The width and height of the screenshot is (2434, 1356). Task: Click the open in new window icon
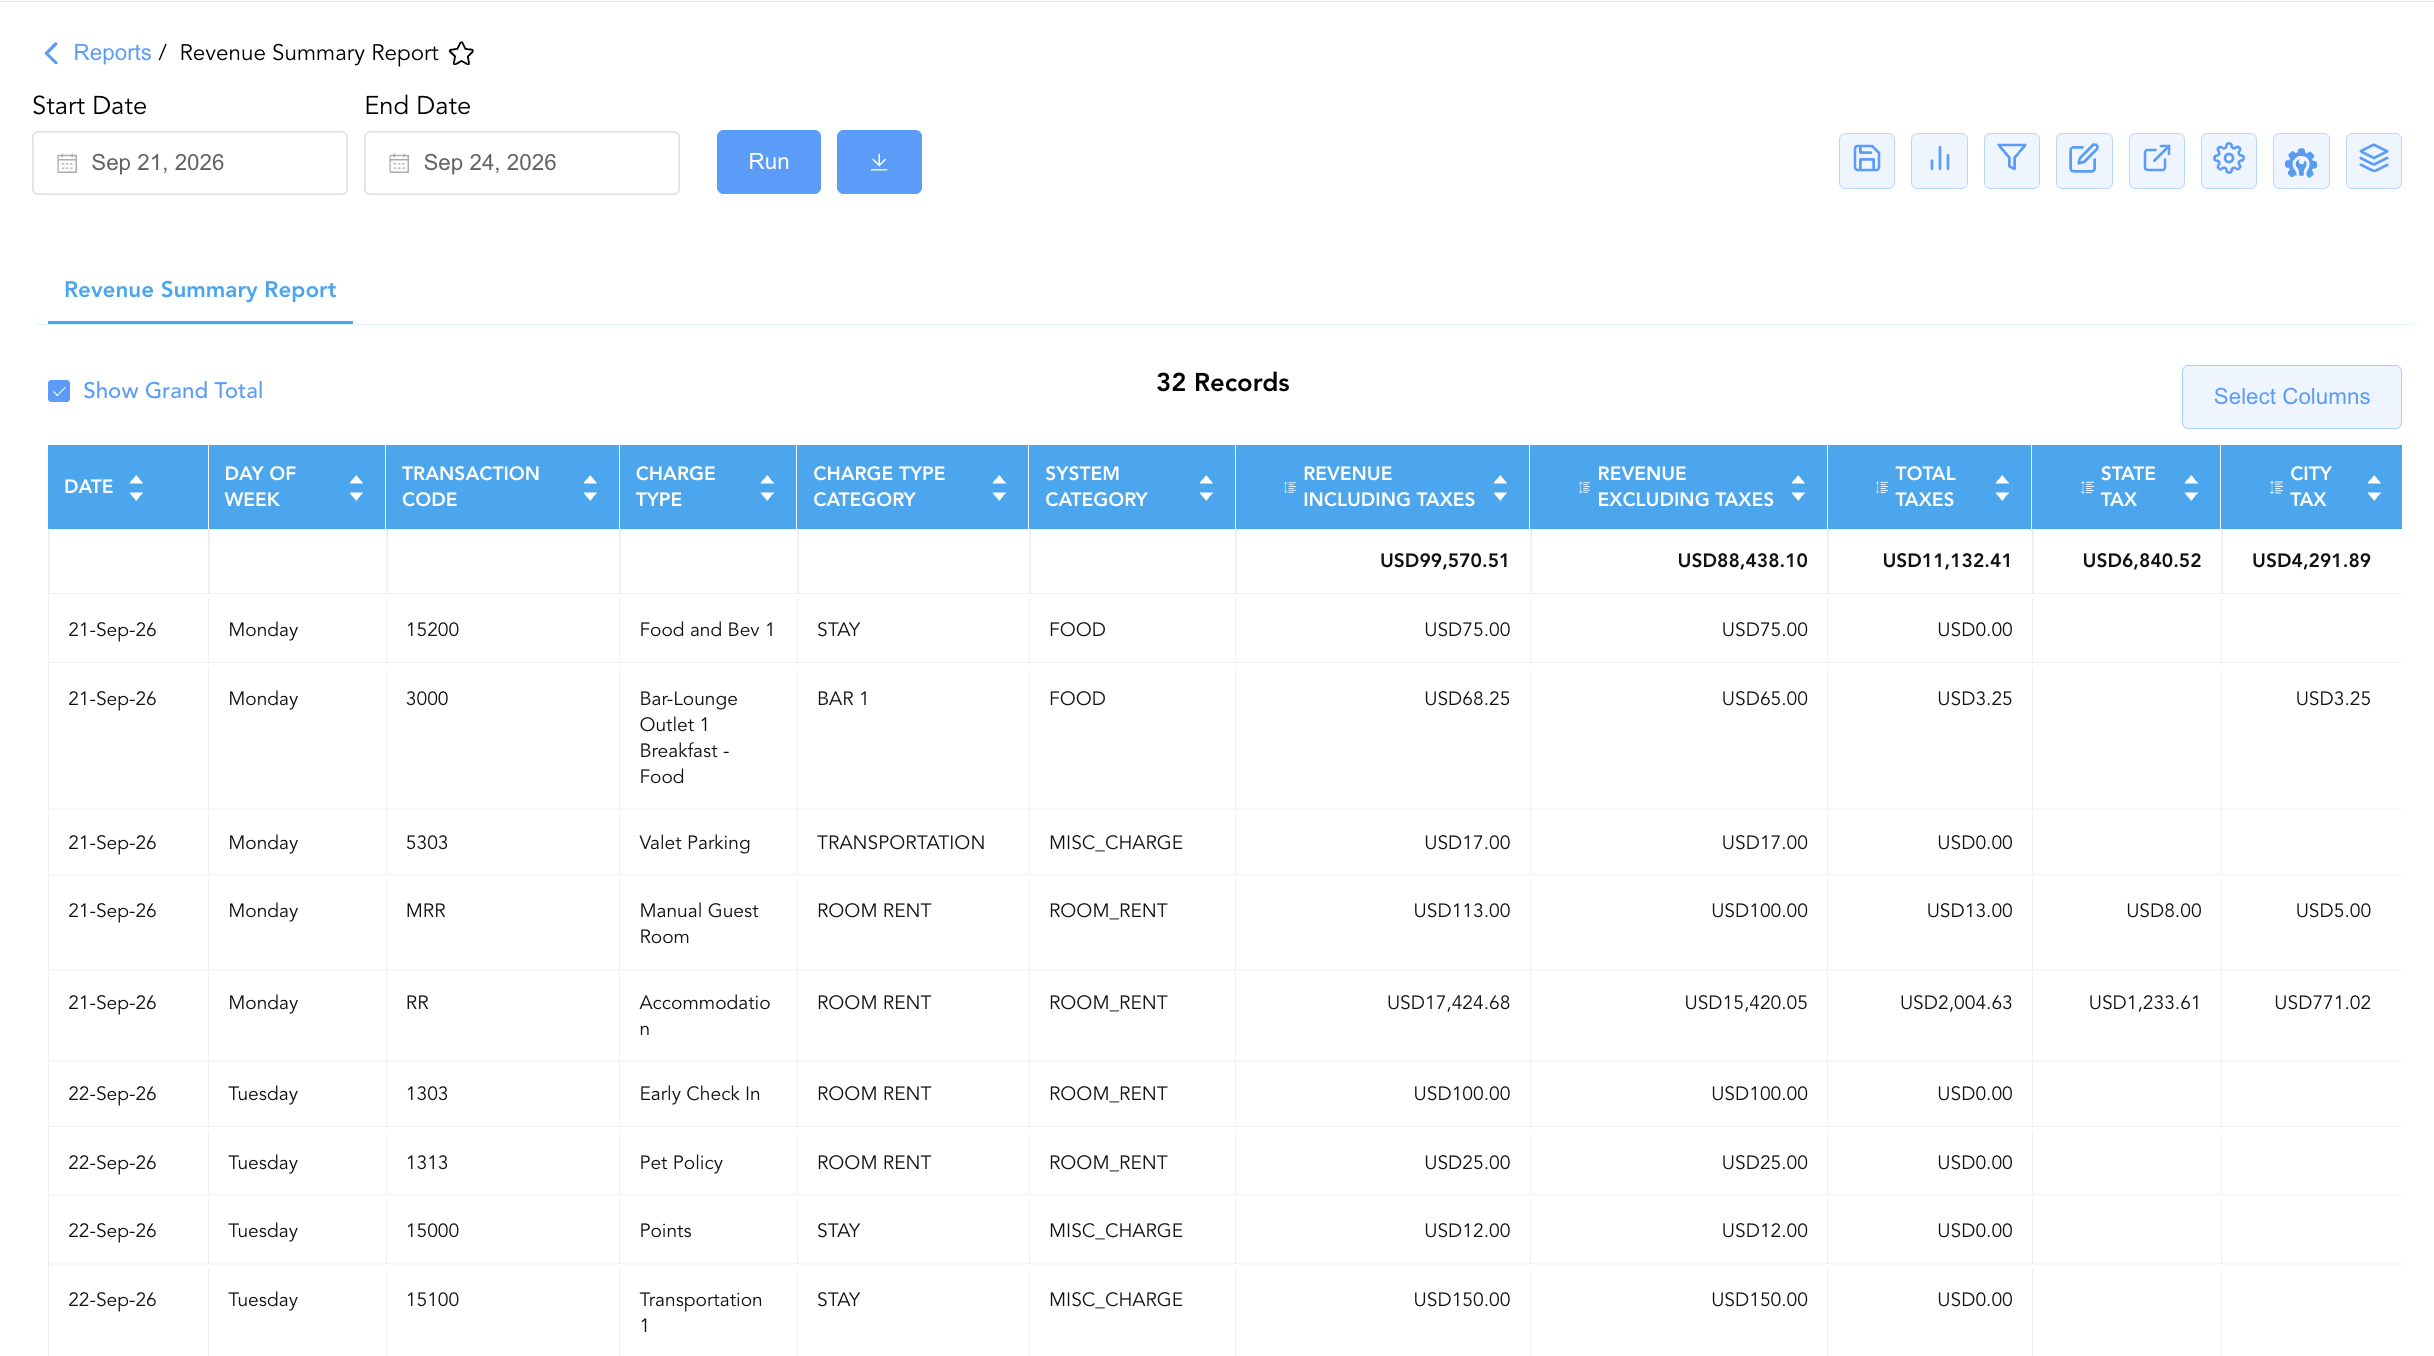[2156, 160]
